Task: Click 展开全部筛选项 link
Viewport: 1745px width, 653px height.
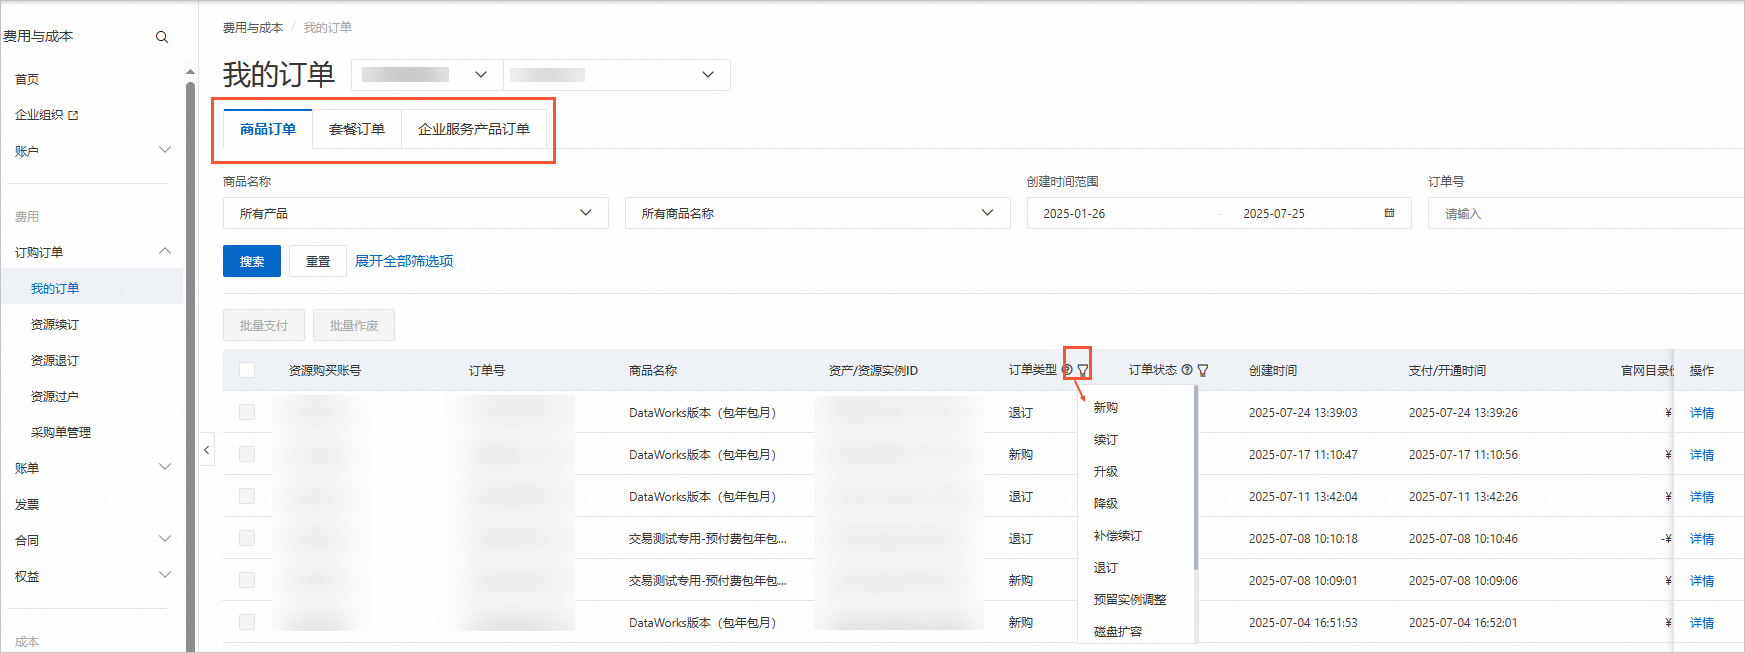Action: click(x=404, y=261)
